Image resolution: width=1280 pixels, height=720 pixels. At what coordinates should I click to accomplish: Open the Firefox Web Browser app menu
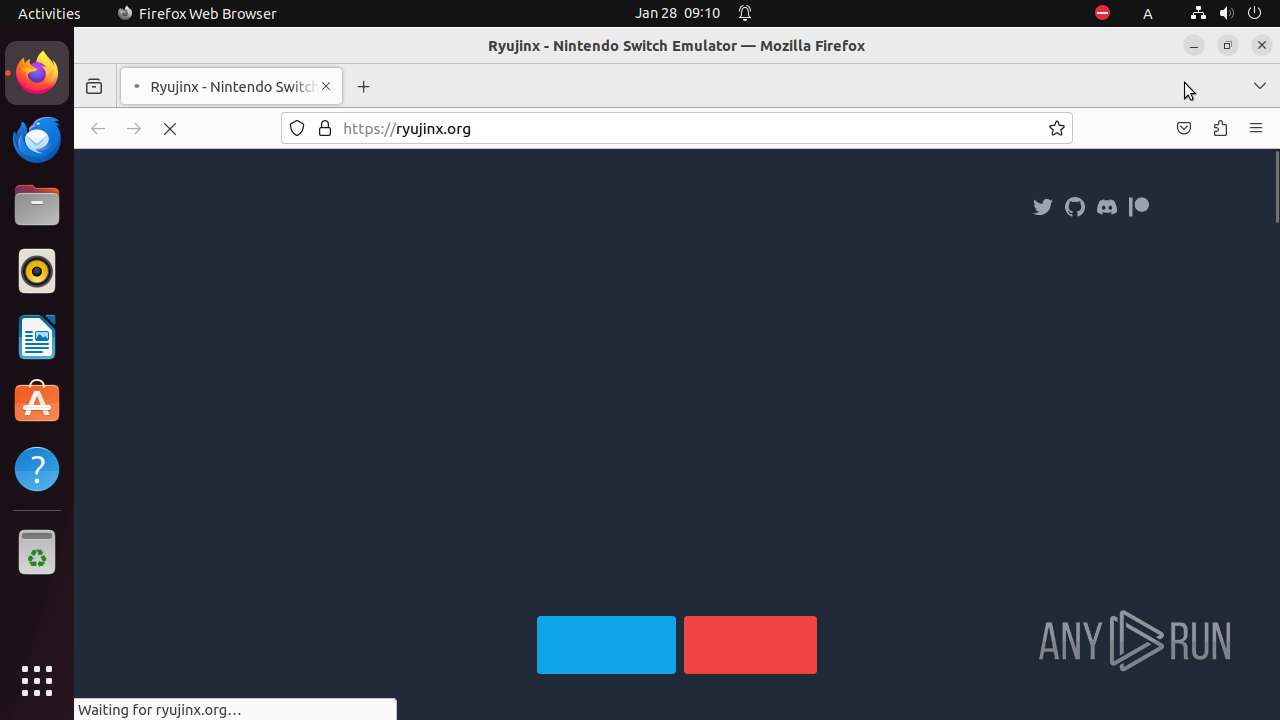pos(197,13)
